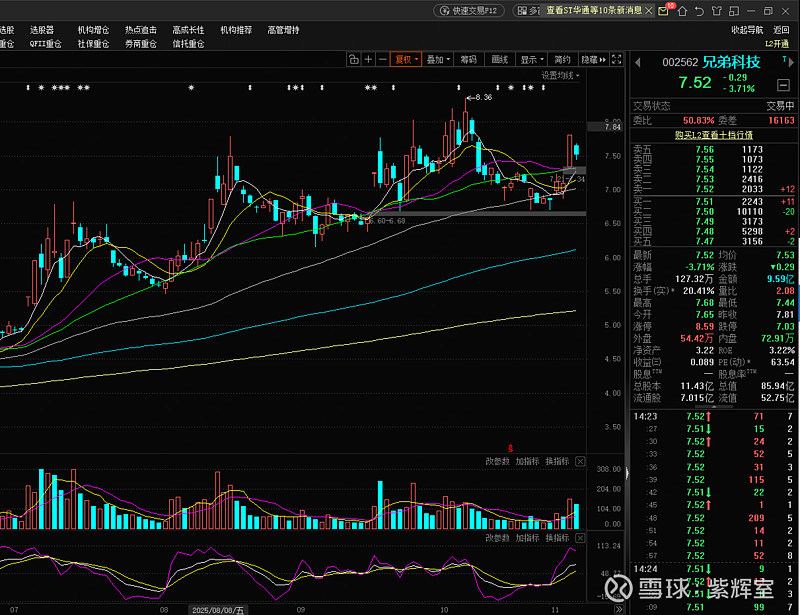Click 加指标 on the volume panel
This screenshot has height=615, width=800.
[x=527, y=461]
